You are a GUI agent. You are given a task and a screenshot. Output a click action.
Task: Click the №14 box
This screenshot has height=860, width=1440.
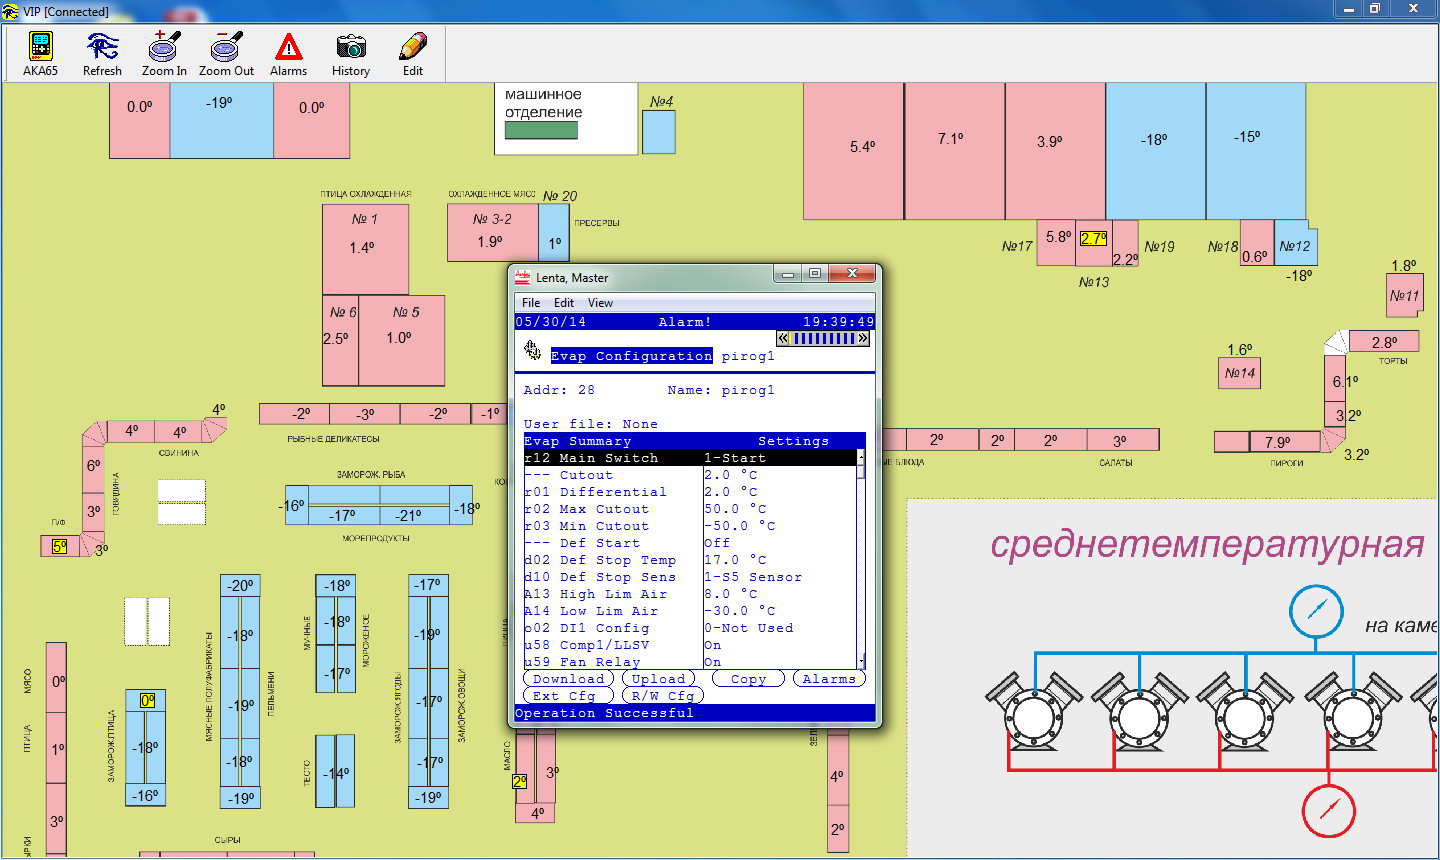tap(1239, 373)
